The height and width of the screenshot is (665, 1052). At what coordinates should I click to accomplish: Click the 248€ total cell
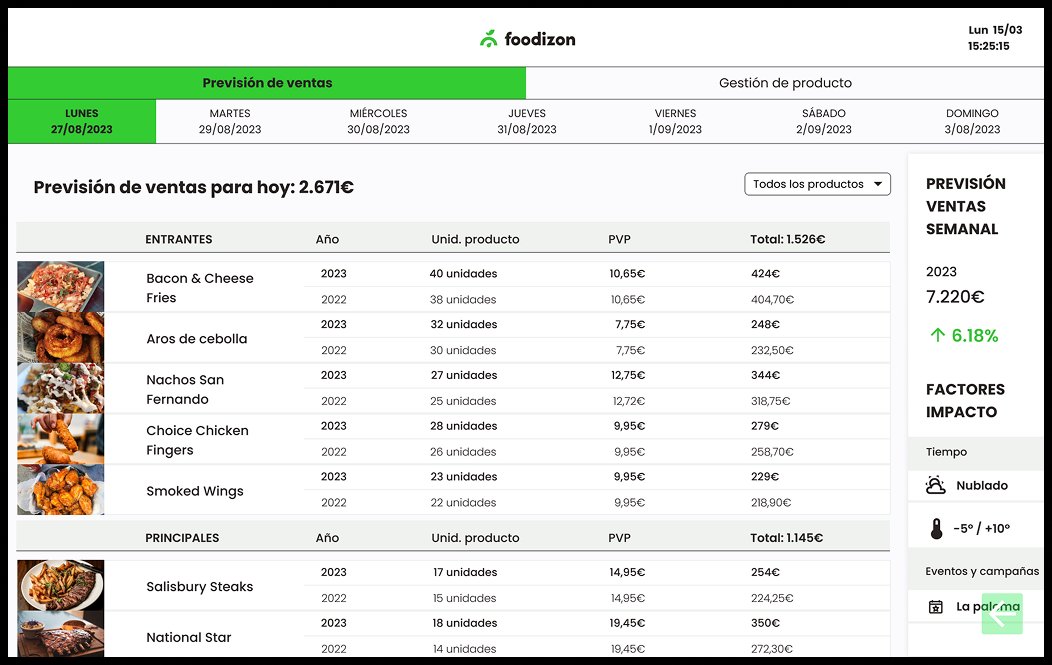tap(765, 324)
